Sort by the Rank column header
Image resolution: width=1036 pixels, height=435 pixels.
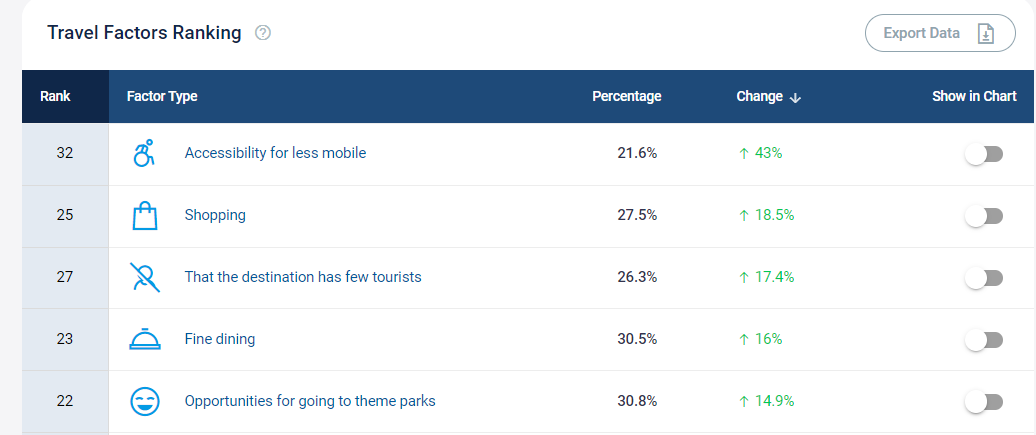[56, 97]
